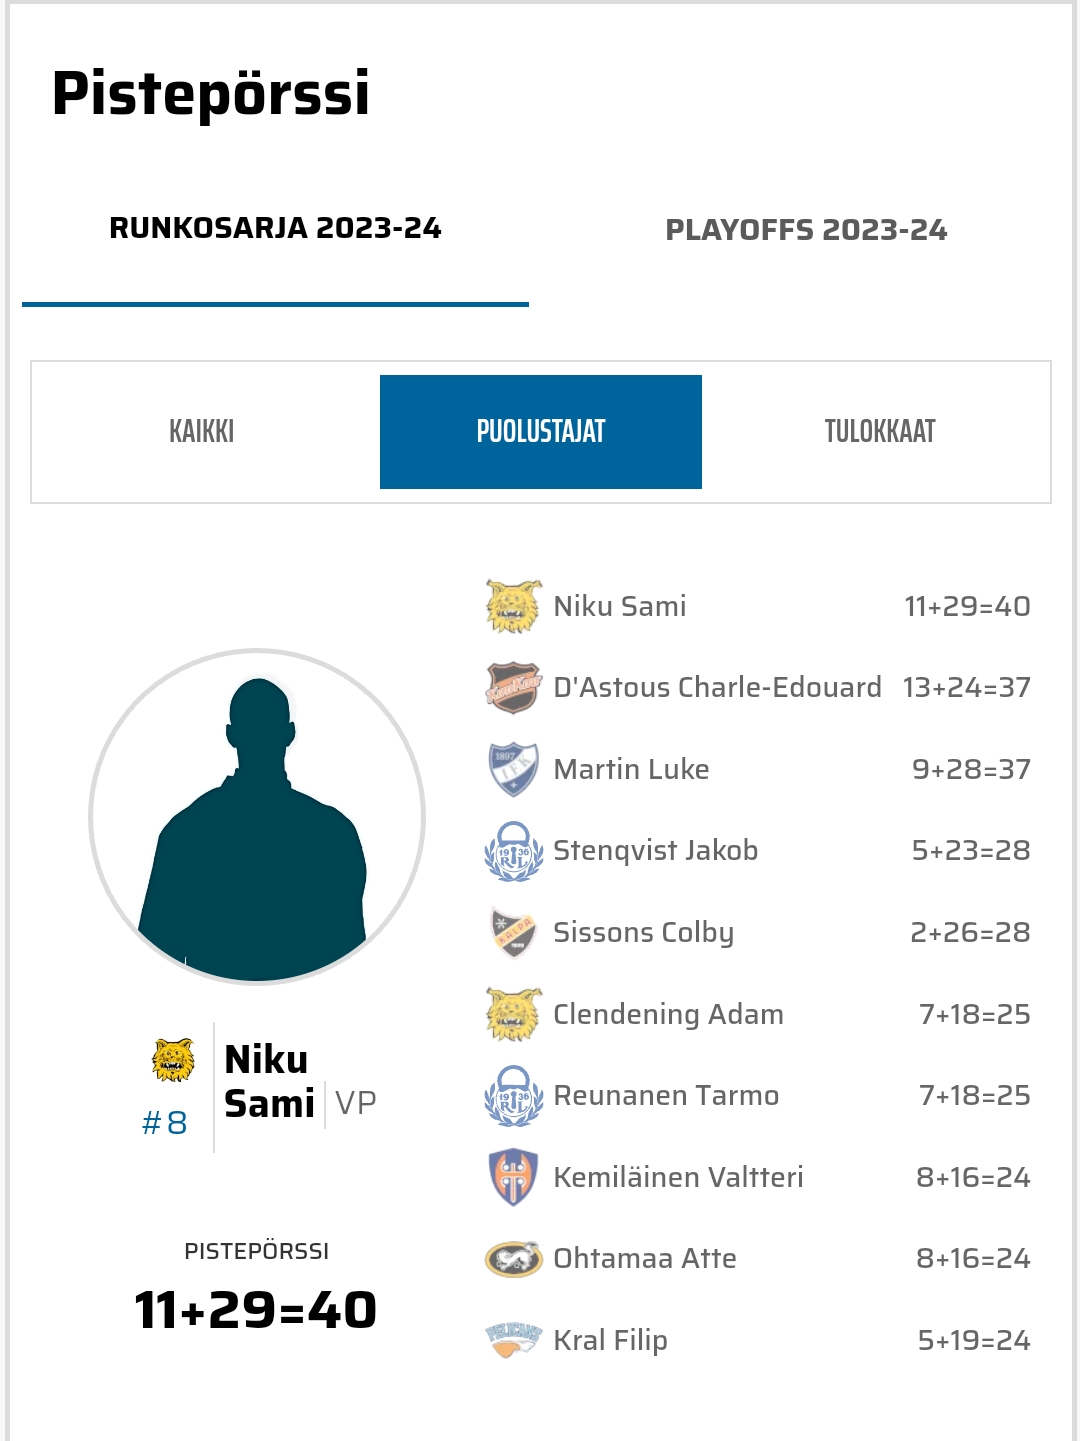Screen dimensions: 1080x1441
Task: Click the large Niku Sami name heading
Action: 268,1082
